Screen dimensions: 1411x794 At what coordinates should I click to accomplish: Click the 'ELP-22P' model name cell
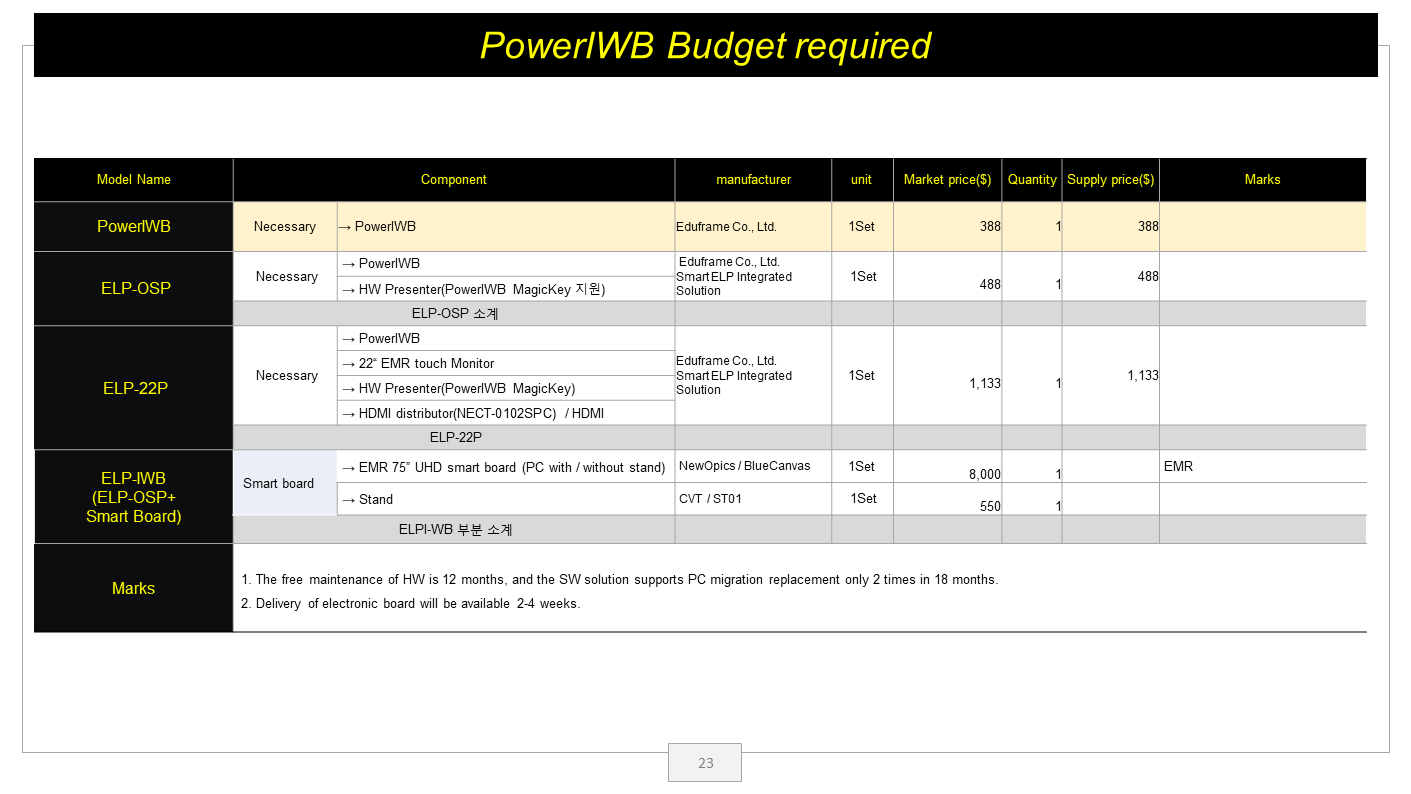coord(135,388)
